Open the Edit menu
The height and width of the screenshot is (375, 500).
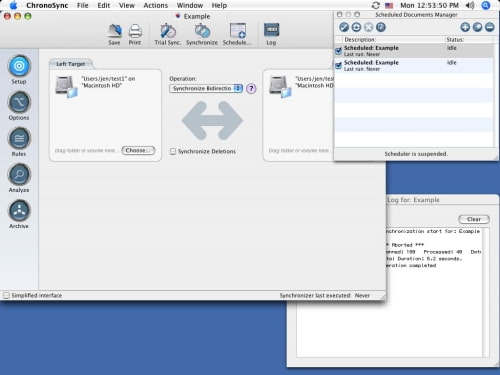104,5
